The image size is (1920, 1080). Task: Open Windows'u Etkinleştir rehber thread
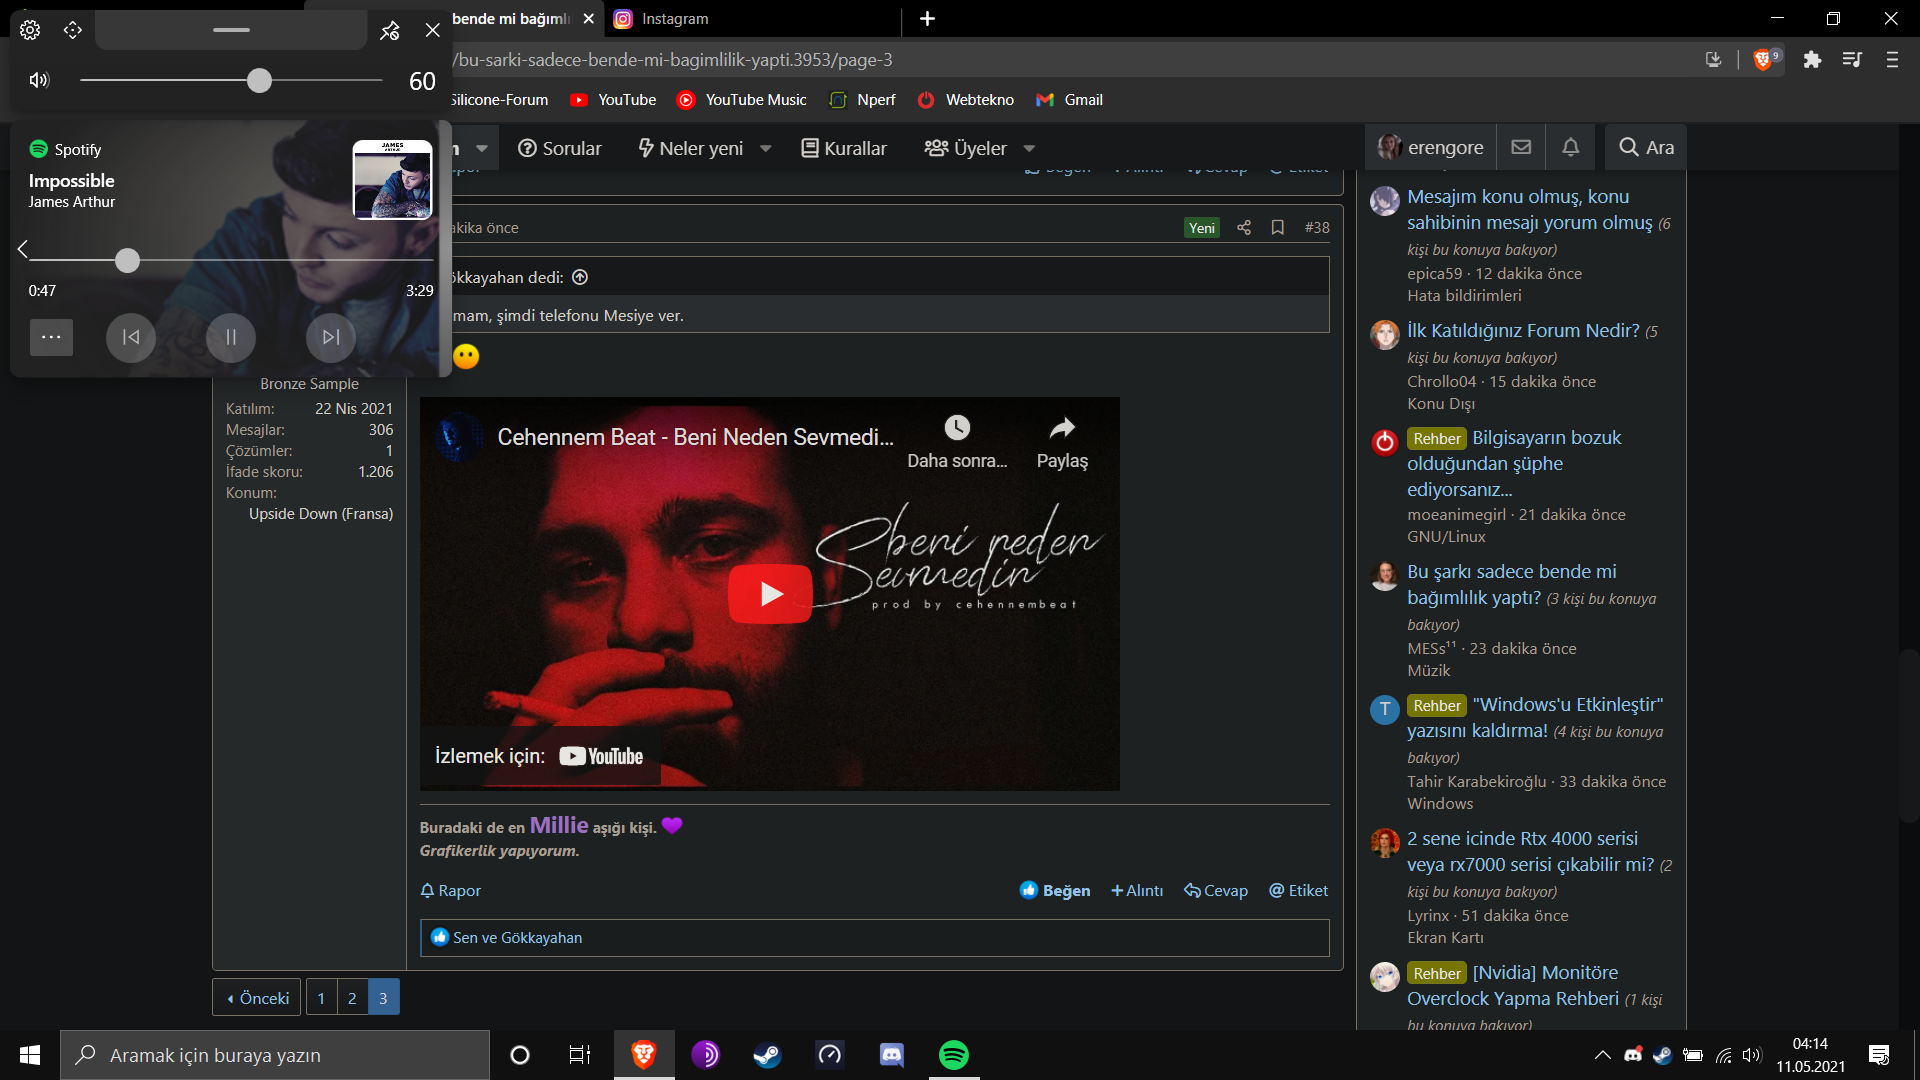[x=1535, y=718]
